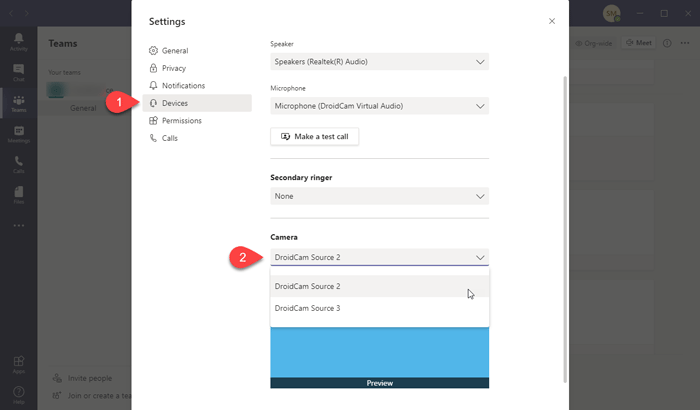
Task: Open profile avatar menu in title bar
Action: (612, 13)
